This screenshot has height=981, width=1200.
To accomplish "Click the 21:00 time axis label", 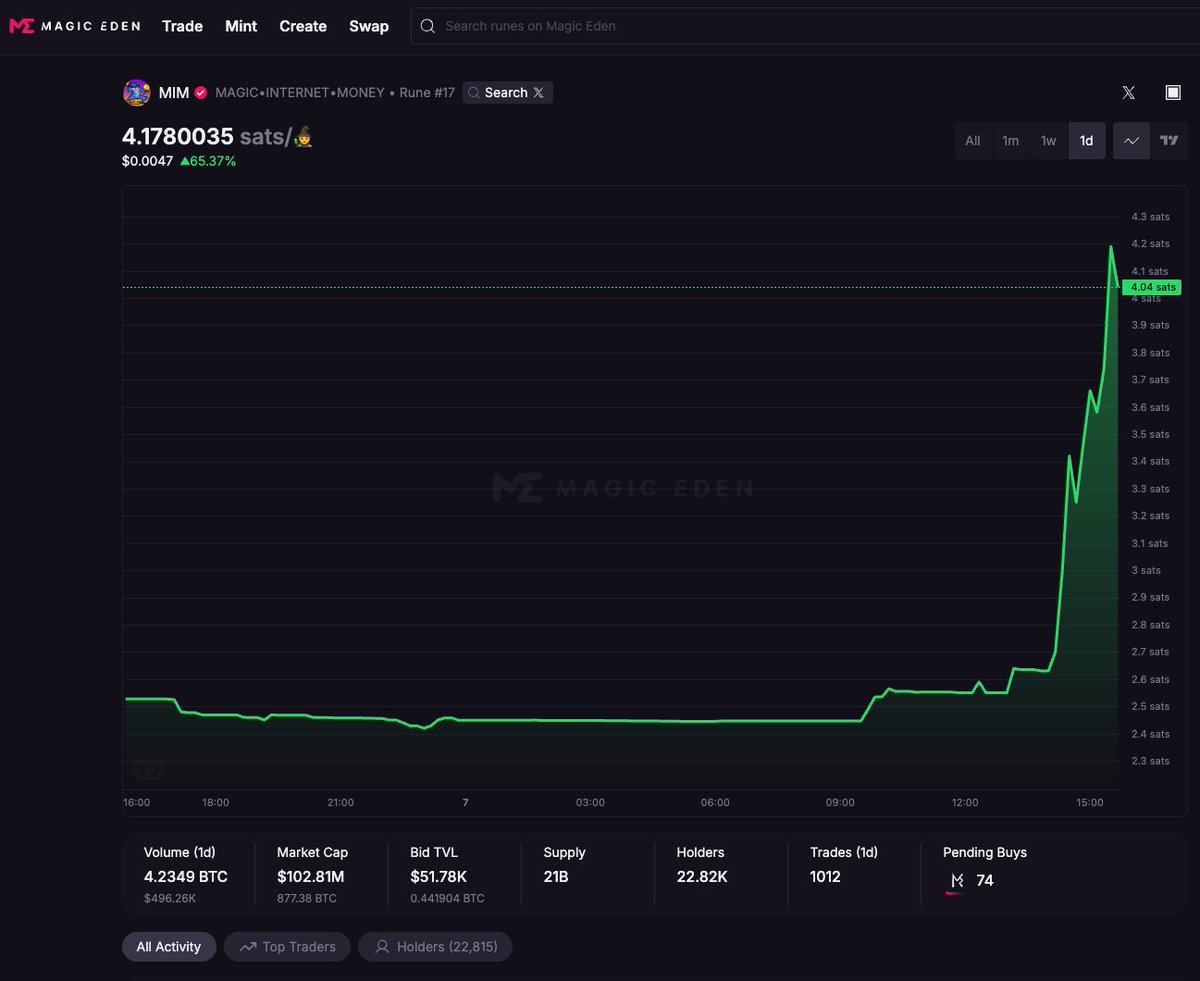I will (340, 802).
